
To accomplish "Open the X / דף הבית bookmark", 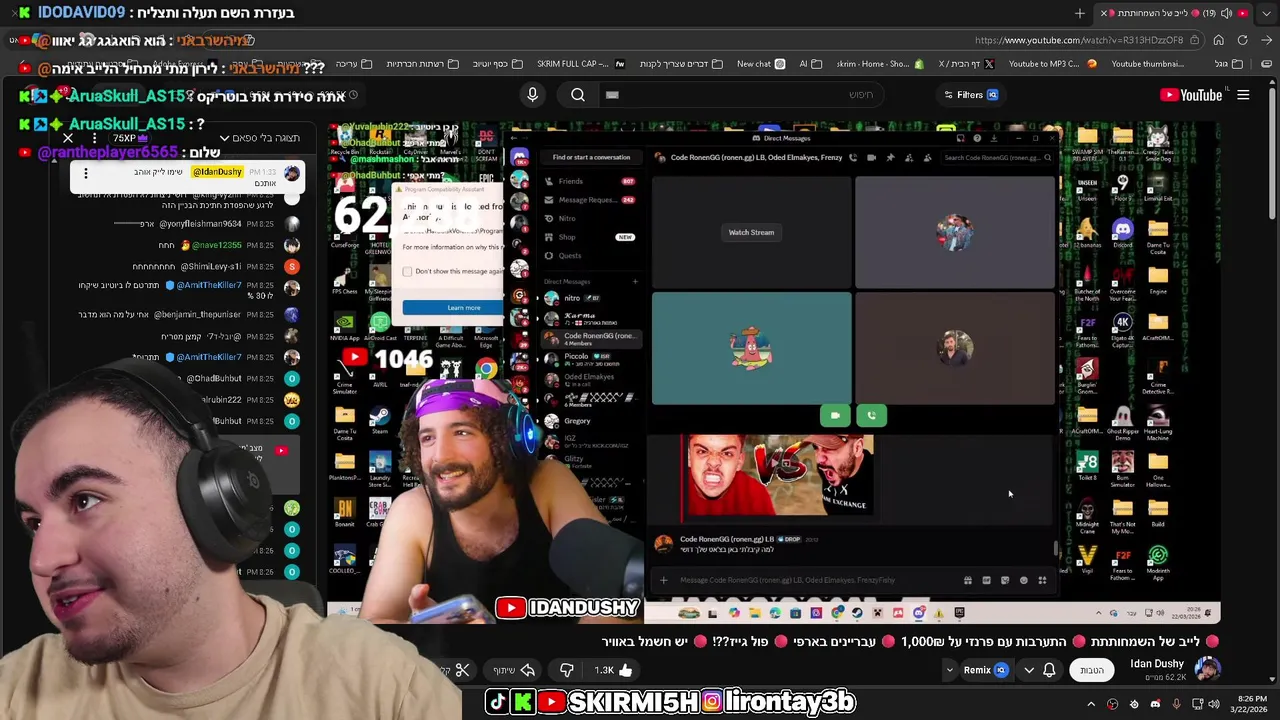I will (966, 64).
